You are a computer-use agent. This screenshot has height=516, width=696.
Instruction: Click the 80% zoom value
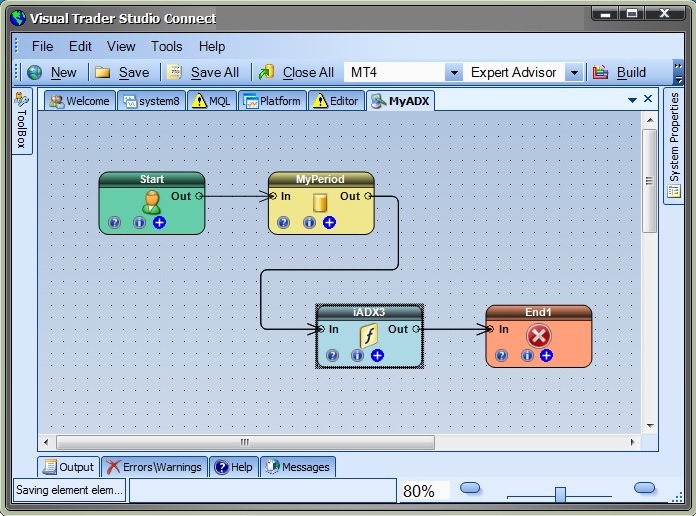pos(418,491)
